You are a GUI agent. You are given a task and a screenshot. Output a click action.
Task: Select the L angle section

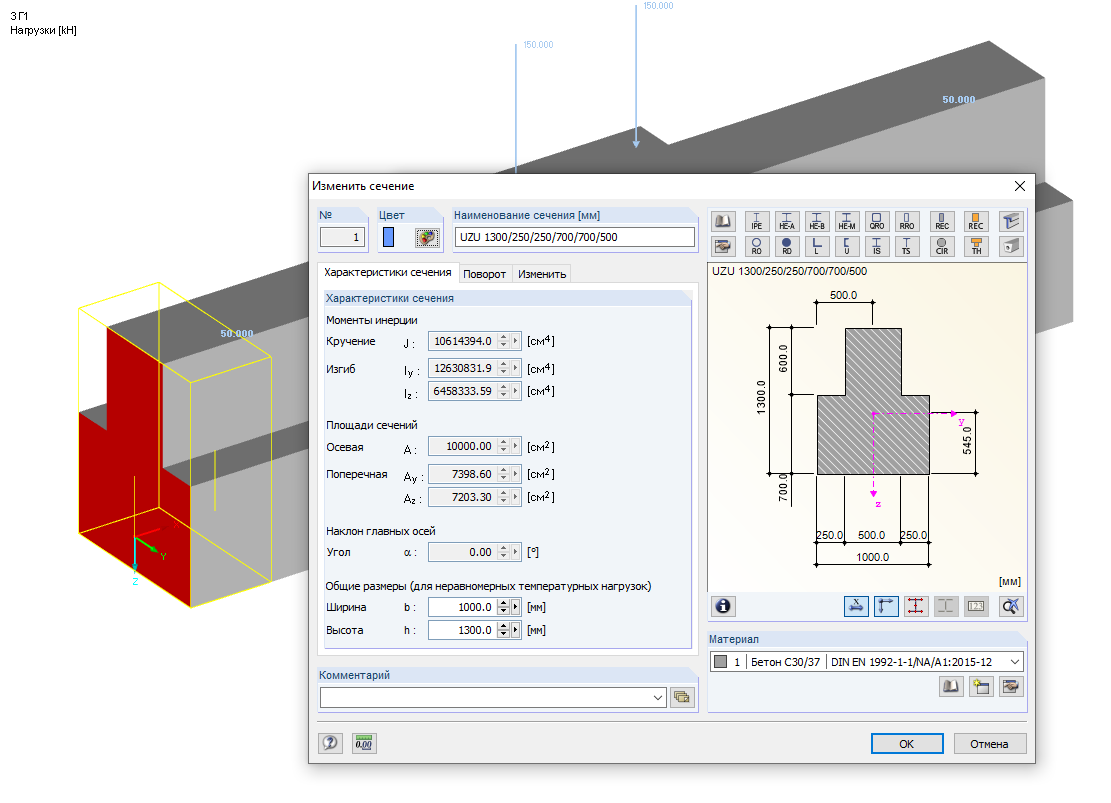tap(817, 246)
